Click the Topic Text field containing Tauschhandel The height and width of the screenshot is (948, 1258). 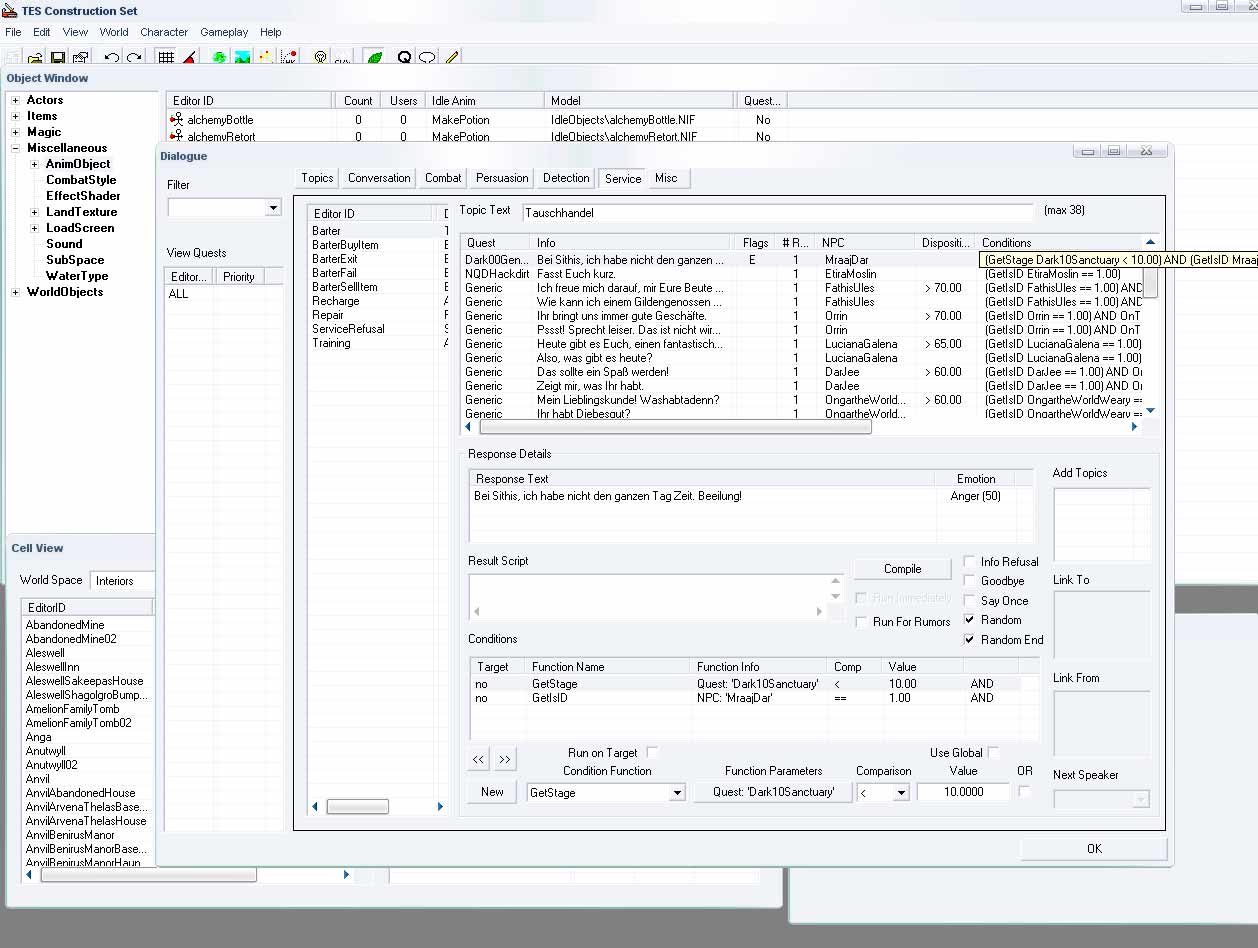coord(777,212)
